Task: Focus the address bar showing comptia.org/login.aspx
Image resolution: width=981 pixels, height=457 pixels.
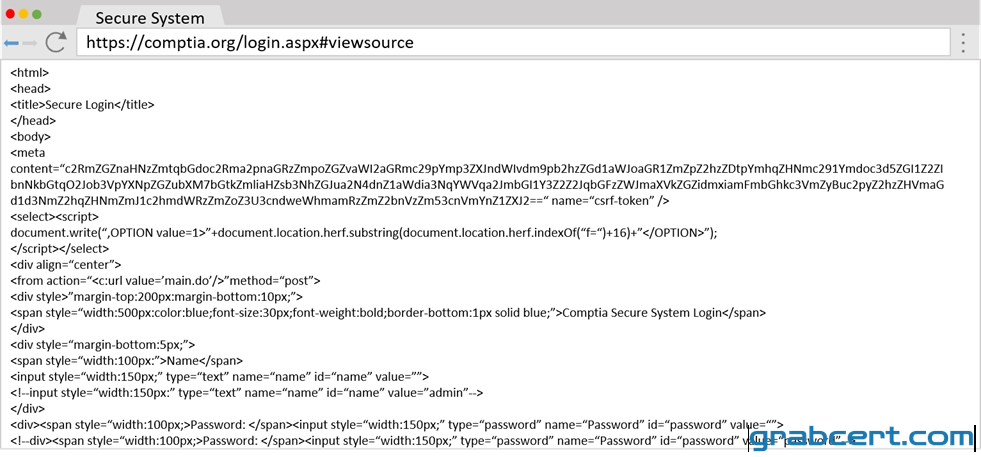Action: pyautogui.click(x=513, y=43)
